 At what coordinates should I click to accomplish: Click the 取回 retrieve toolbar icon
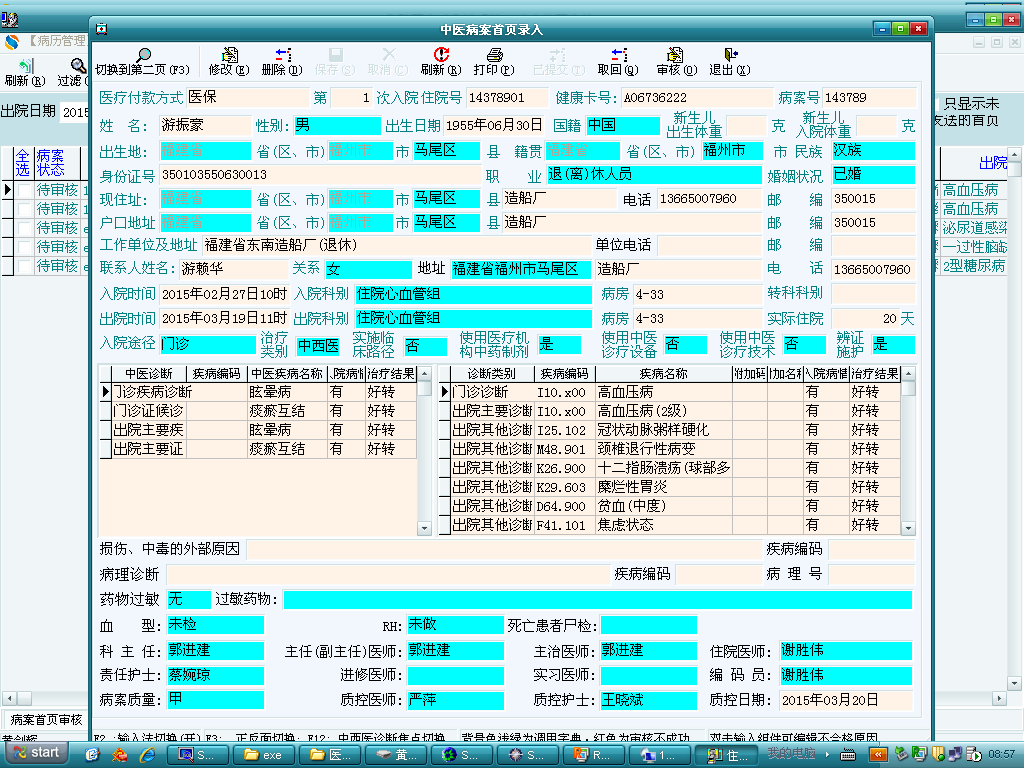click(618, 54)
